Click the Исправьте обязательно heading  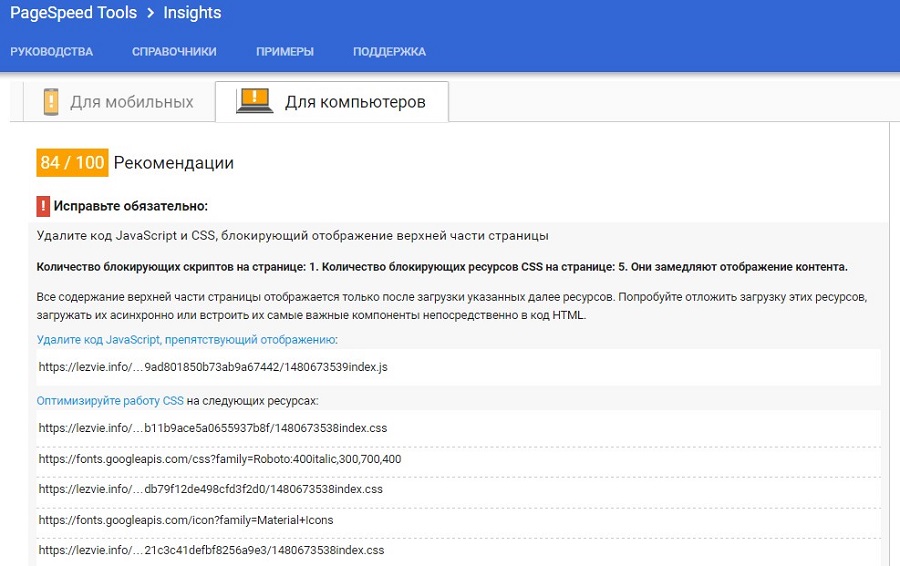click(130, 206)
